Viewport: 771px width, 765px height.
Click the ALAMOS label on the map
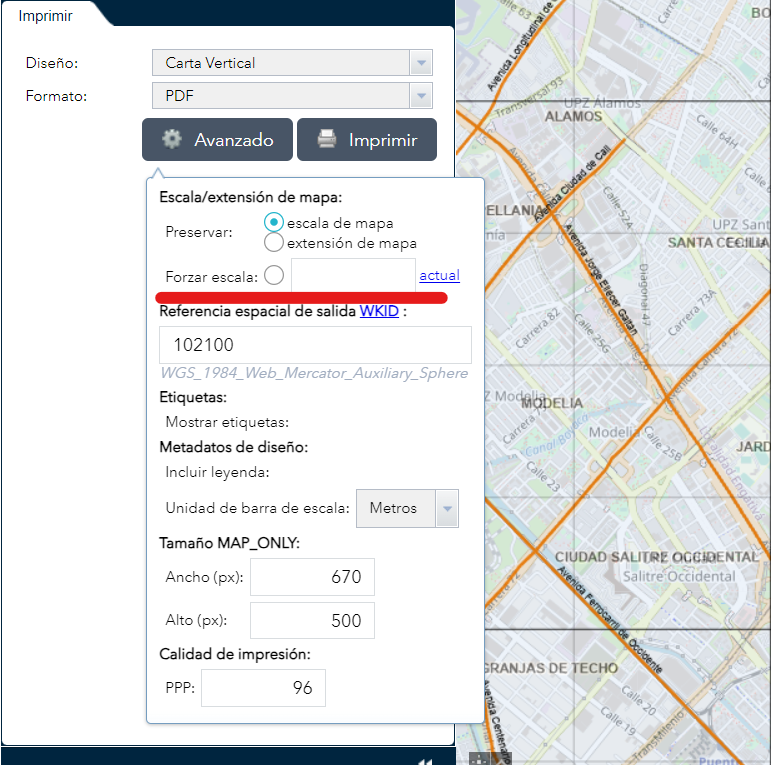click(573, 117)
